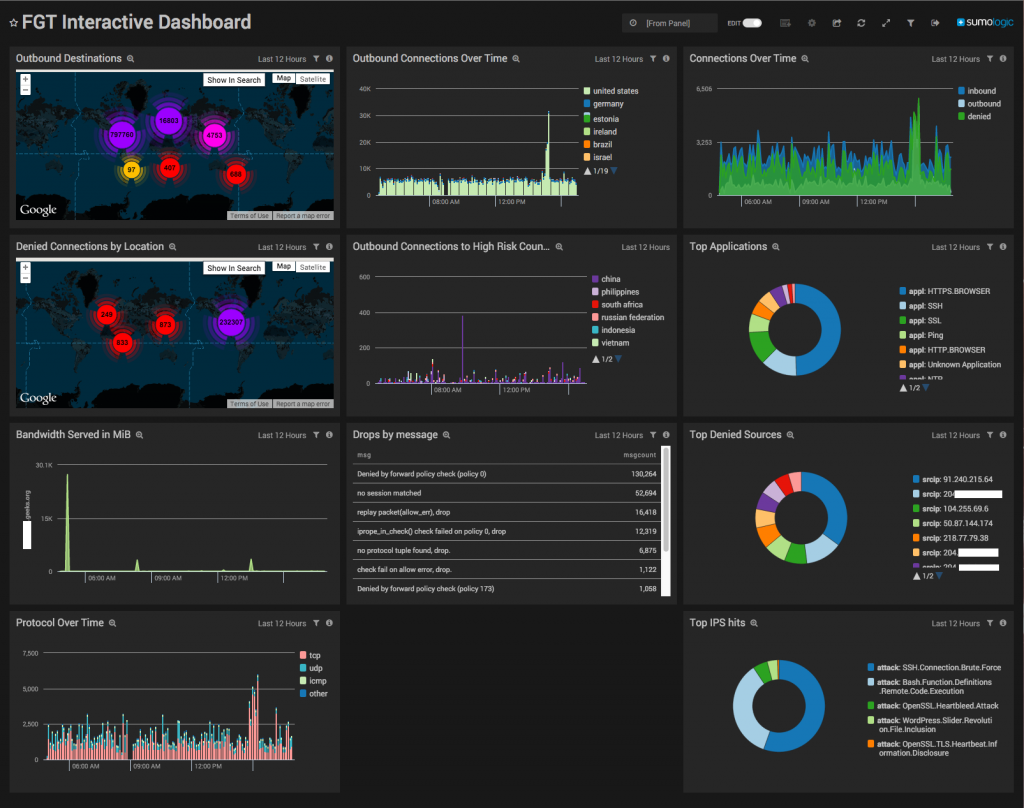Open dashboard settings gear icon
1024x808 pixels.
[x=812, y=23]
